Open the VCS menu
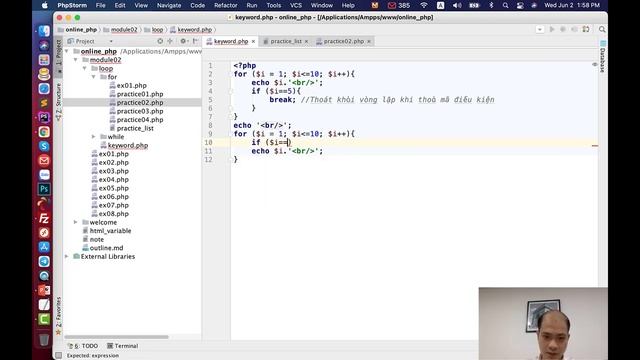This screenshot has width=640, height=360. [x=296, y=5]
